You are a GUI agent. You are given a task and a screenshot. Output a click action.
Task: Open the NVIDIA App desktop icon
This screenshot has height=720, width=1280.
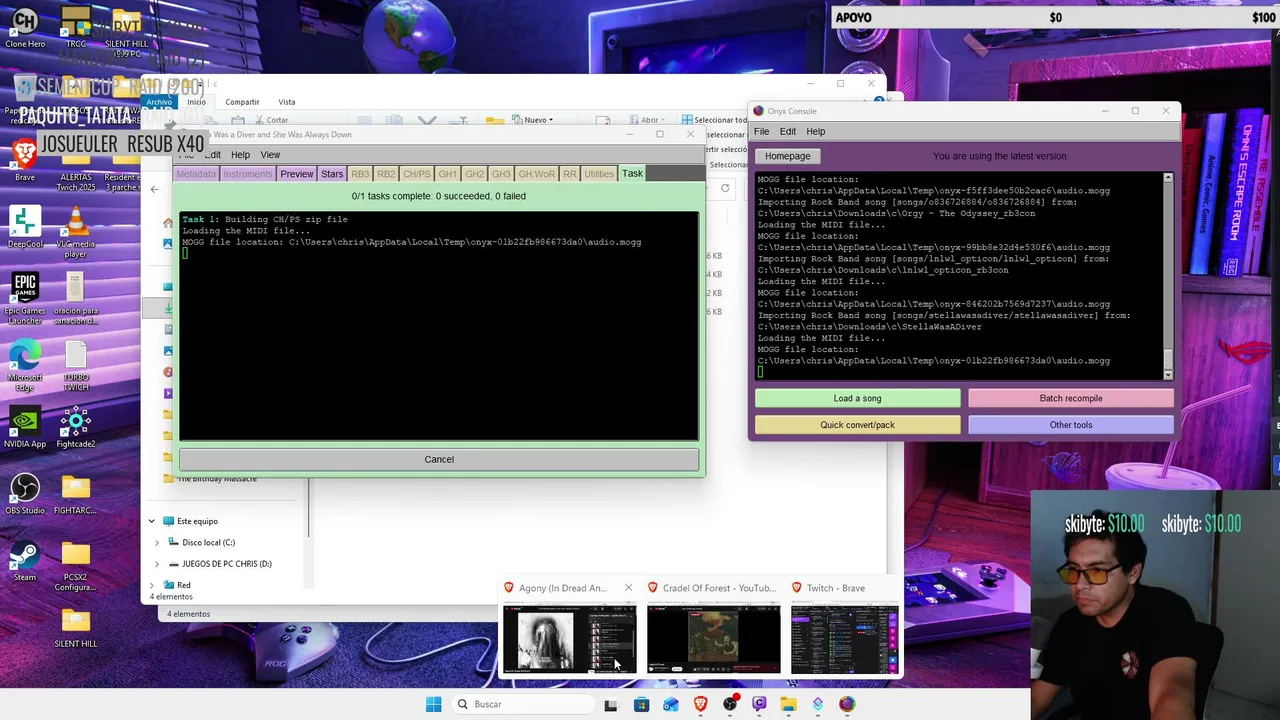(x=25, y=427)
